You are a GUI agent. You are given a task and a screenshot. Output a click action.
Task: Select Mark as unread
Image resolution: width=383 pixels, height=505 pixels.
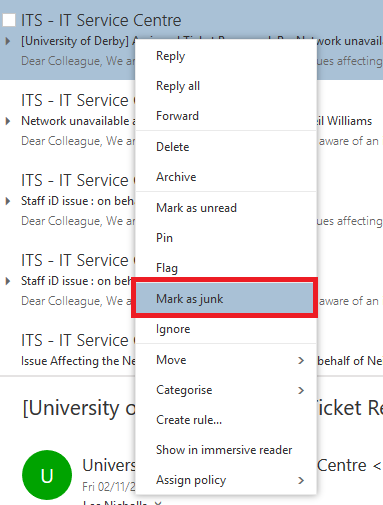226,208
